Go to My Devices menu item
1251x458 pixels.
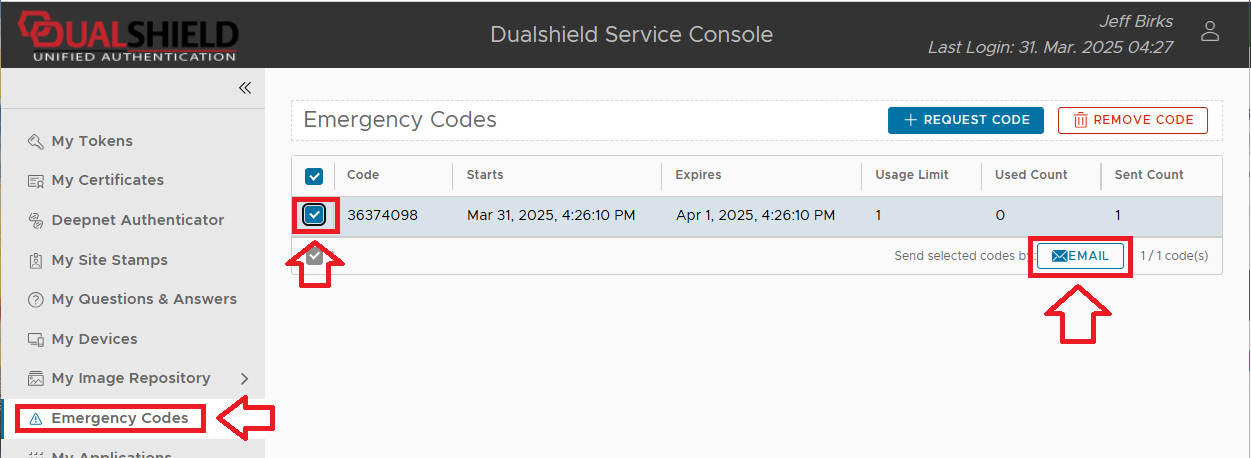pyautogui.click(x=94, y=339)
